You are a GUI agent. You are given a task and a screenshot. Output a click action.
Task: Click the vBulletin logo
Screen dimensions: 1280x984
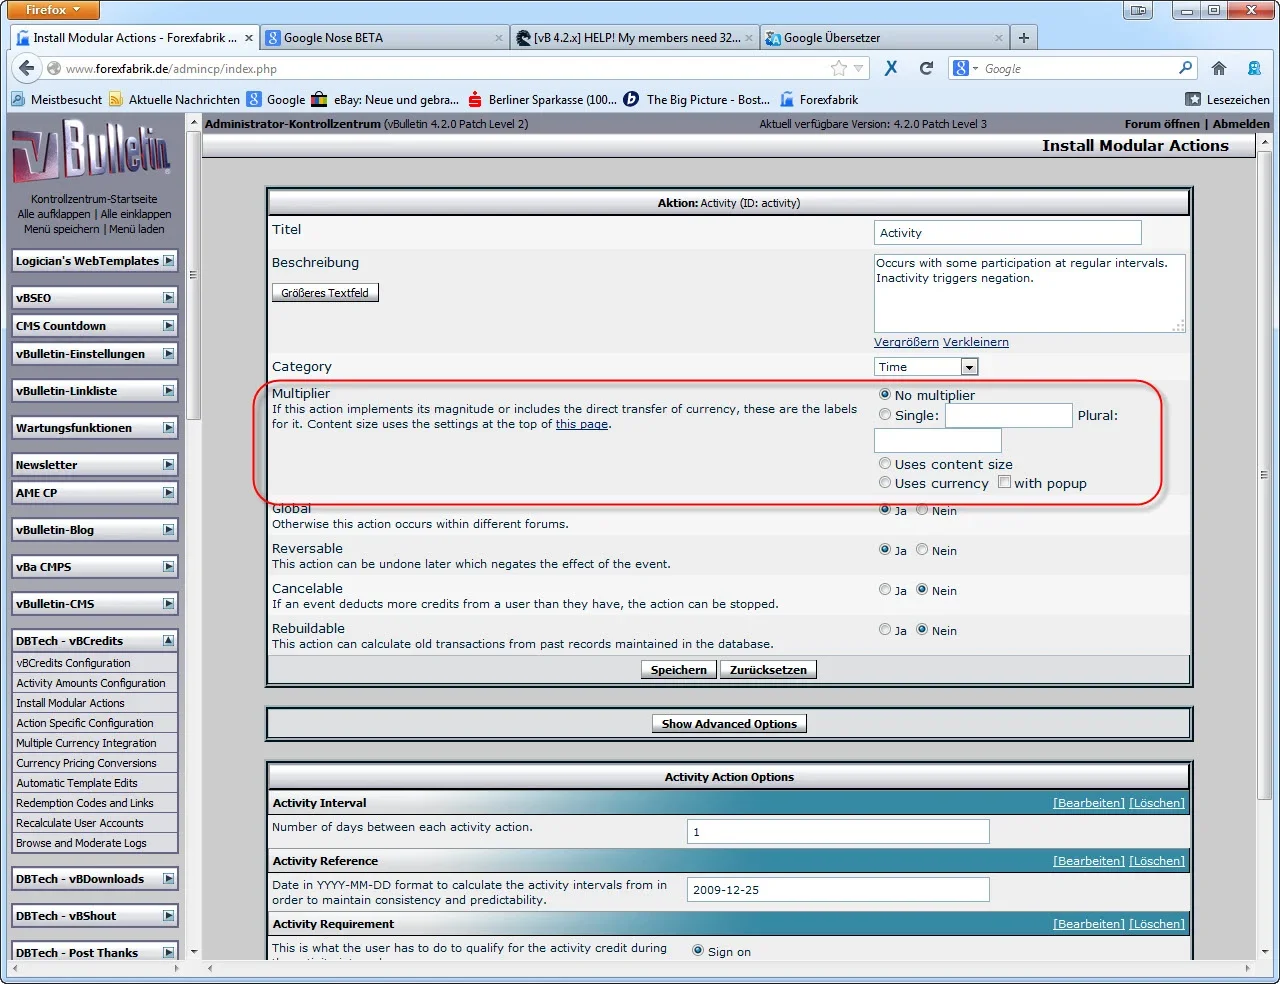pyautogui.click(x=92, y=152)
